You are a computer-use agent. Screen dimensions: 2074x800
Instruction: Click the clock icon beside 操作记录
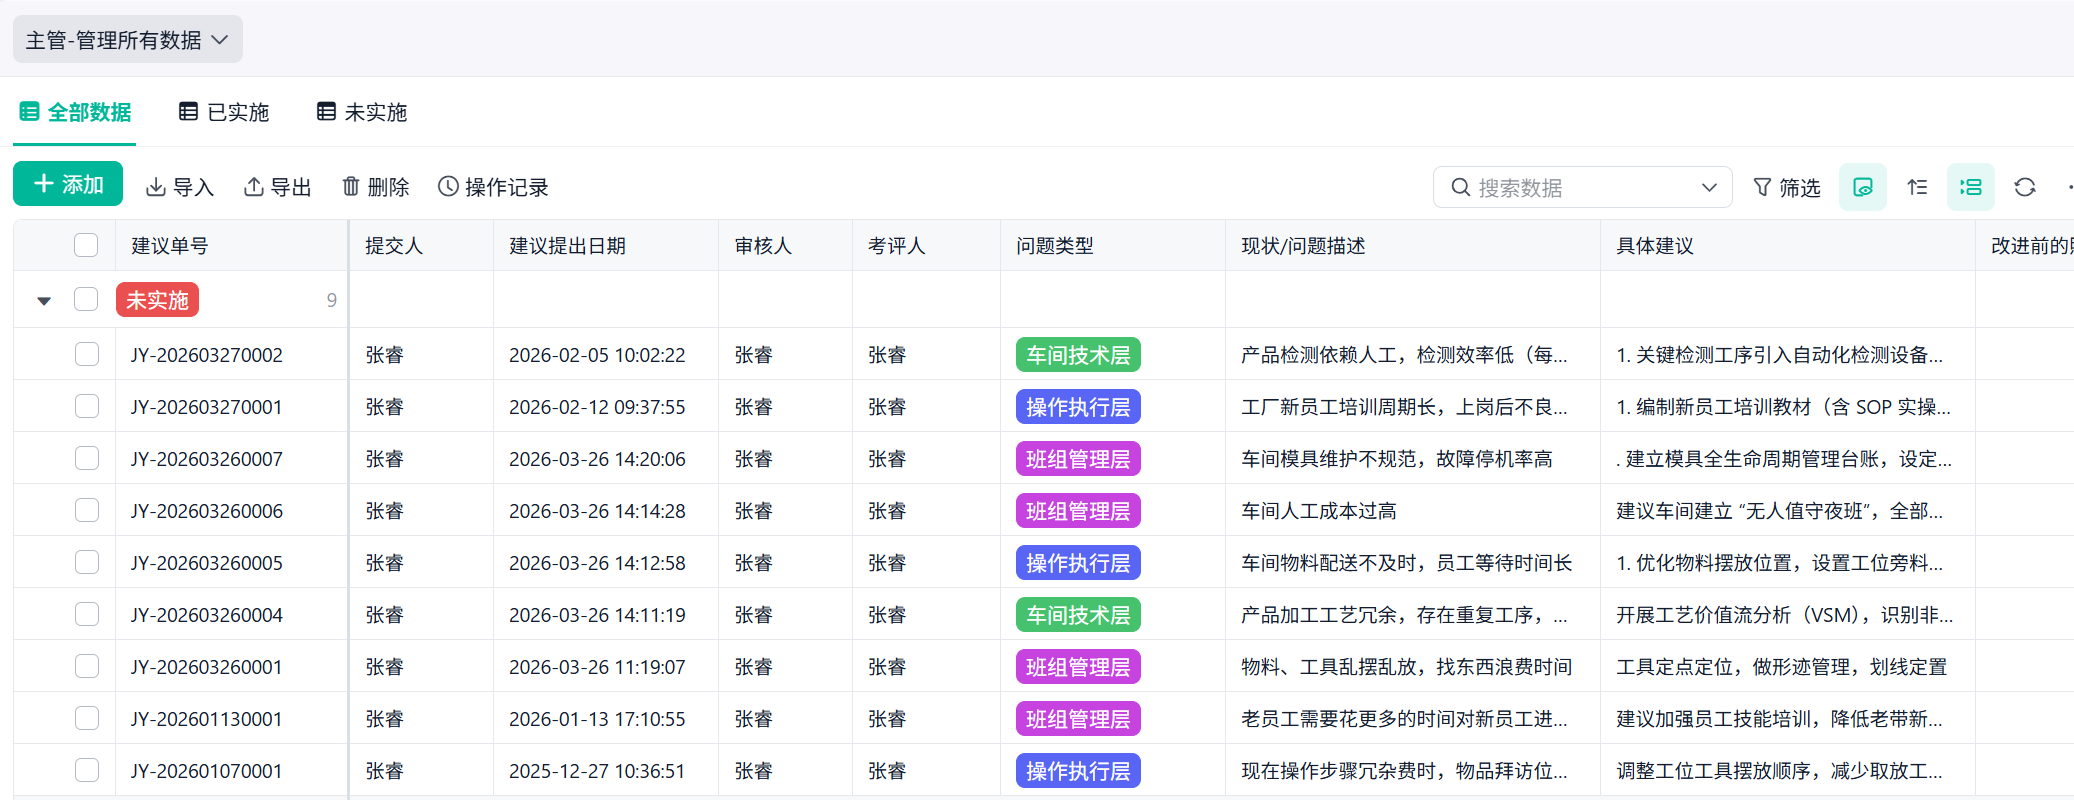449,187
